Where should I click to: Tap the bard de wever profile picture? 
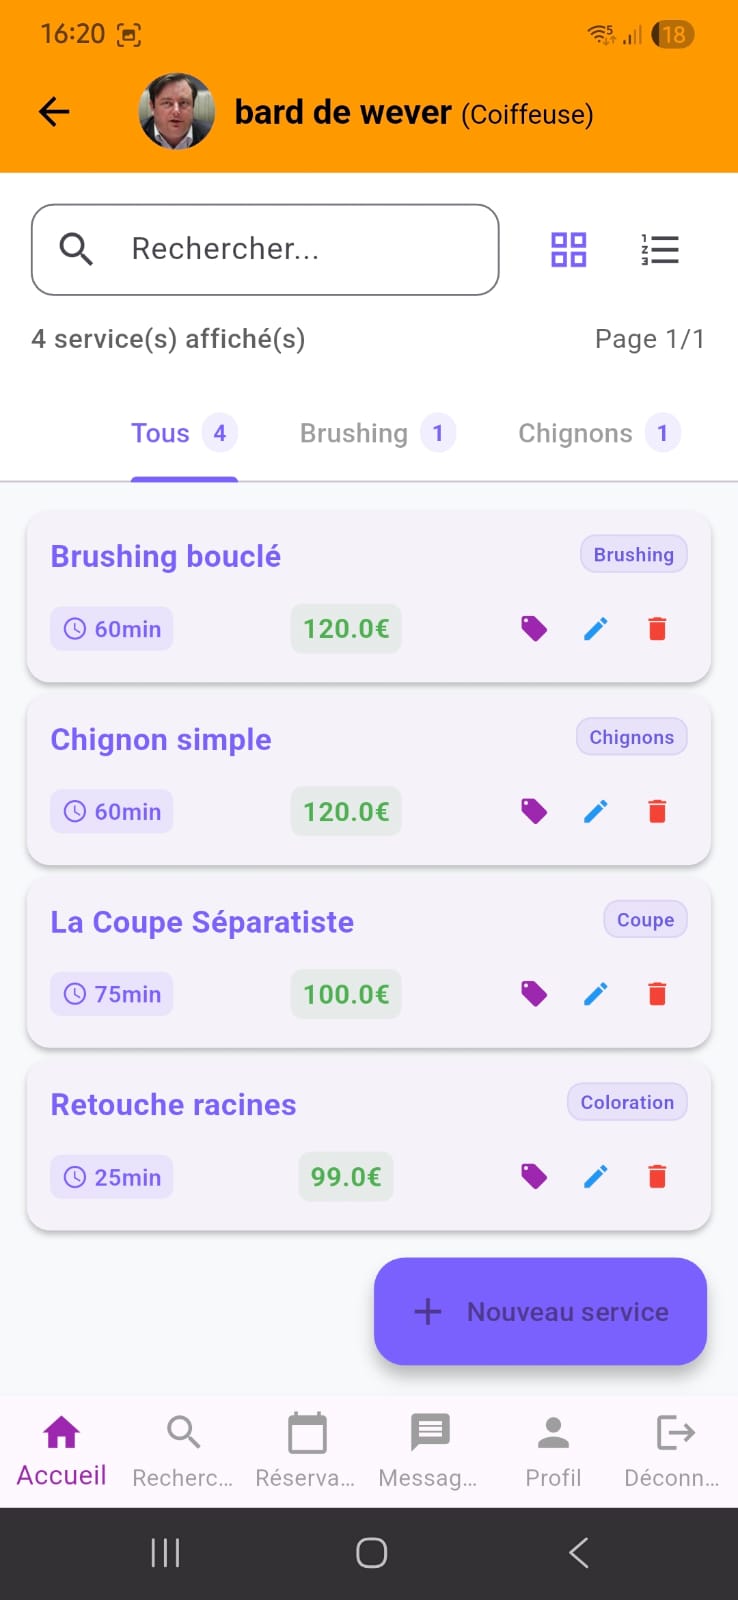tap(176, 112)
